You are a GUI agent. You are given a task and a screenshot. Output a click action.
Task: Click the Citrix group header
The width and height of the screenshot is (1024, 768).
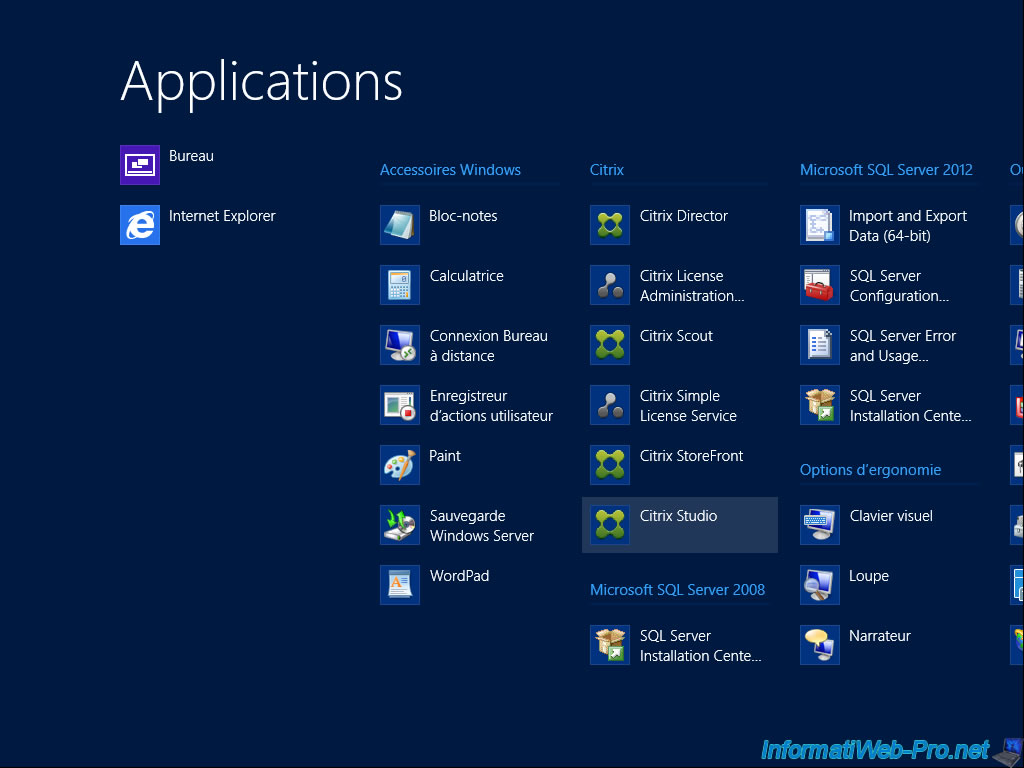607,170
